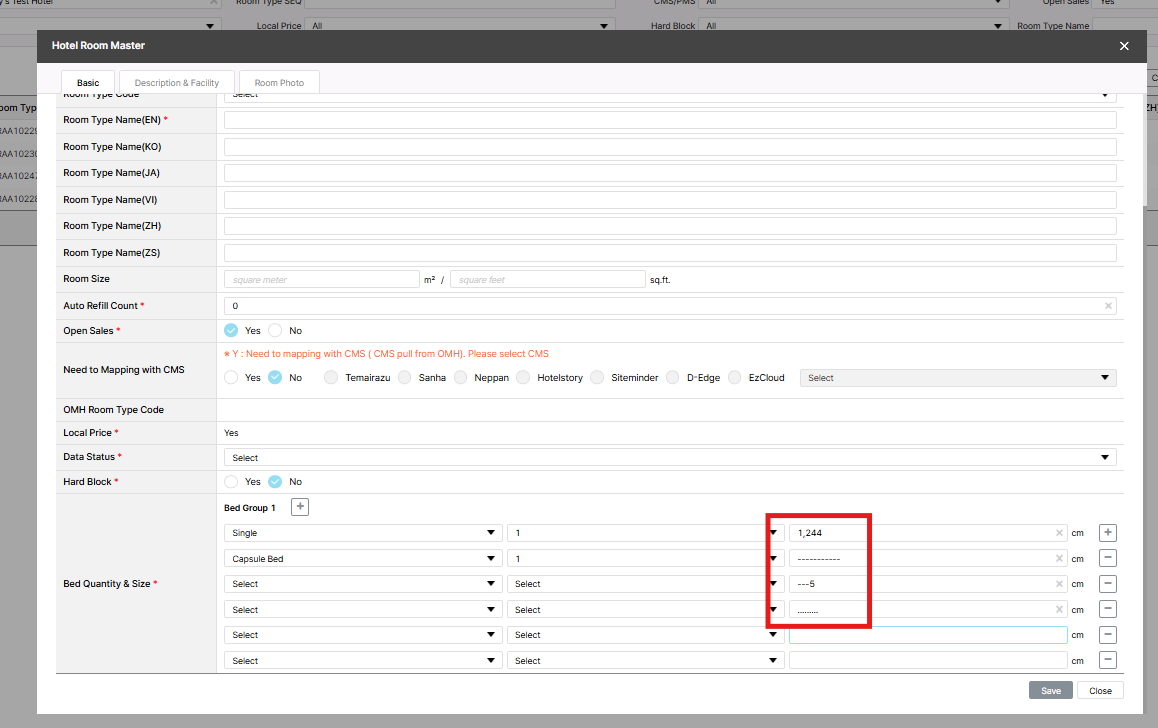Clear the Capsule Bed row size value
The width and height of the screenshot is (1158, 728).
click(x=1059, y=558)
